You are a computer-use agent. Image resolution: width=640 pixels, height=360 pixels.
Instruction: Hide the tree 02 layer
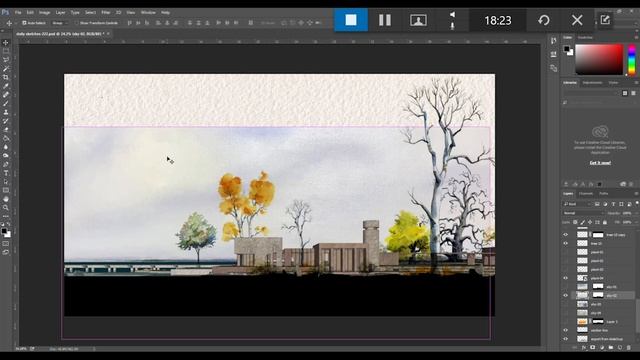(566, 243)
